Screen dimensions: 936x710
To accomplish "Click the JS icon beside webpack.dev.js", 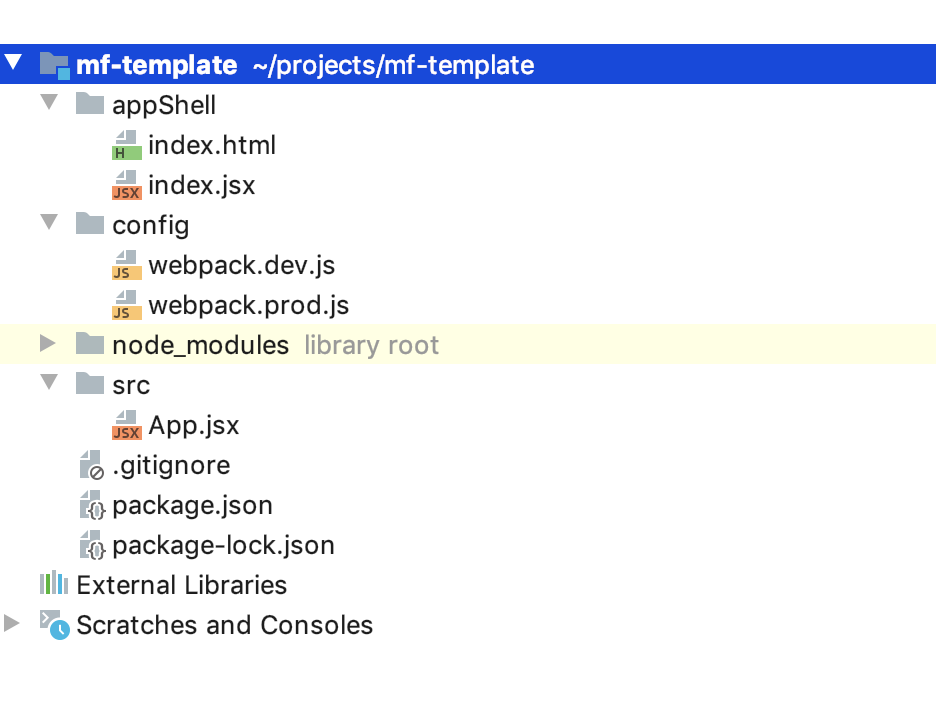I will 125,265.
